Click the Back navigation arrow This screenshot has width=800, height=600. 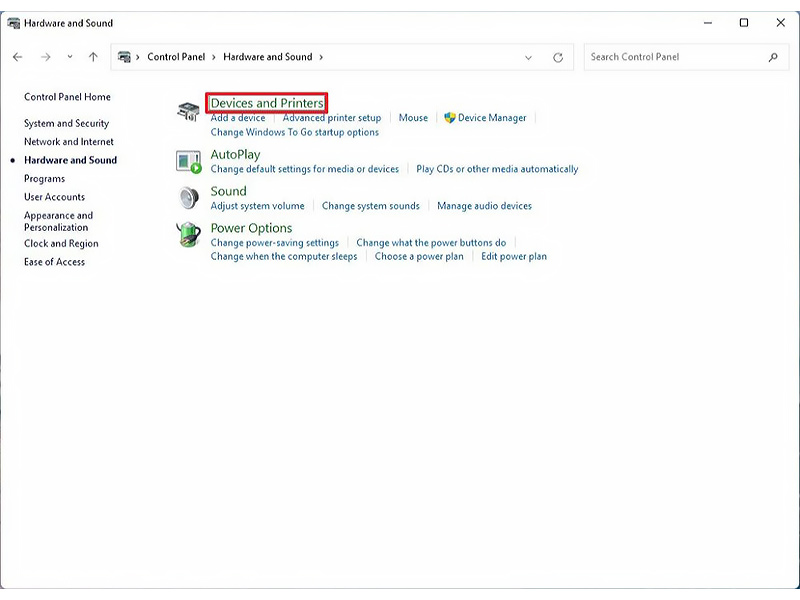coord(18,57)
